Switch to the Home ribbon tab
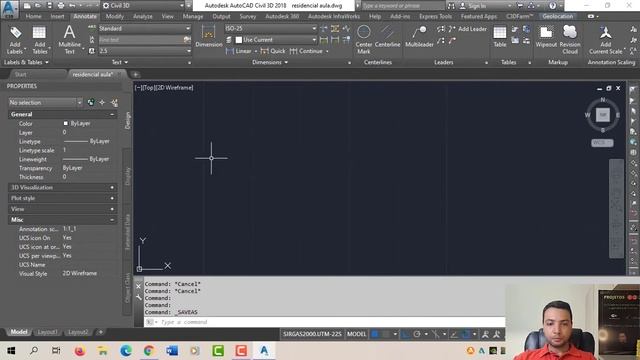Screen dimensions: 640x360 33,16
